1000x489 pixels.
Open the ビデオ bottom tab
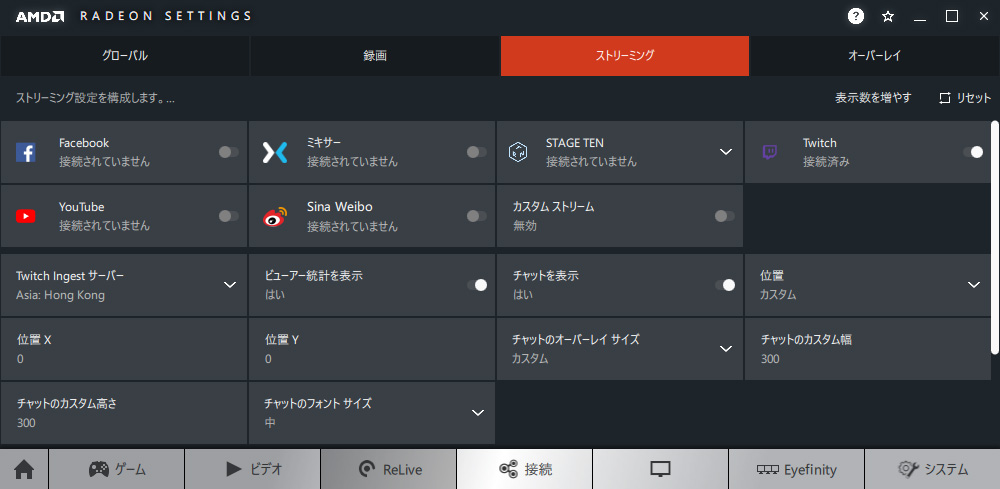(x=253, y=470)
